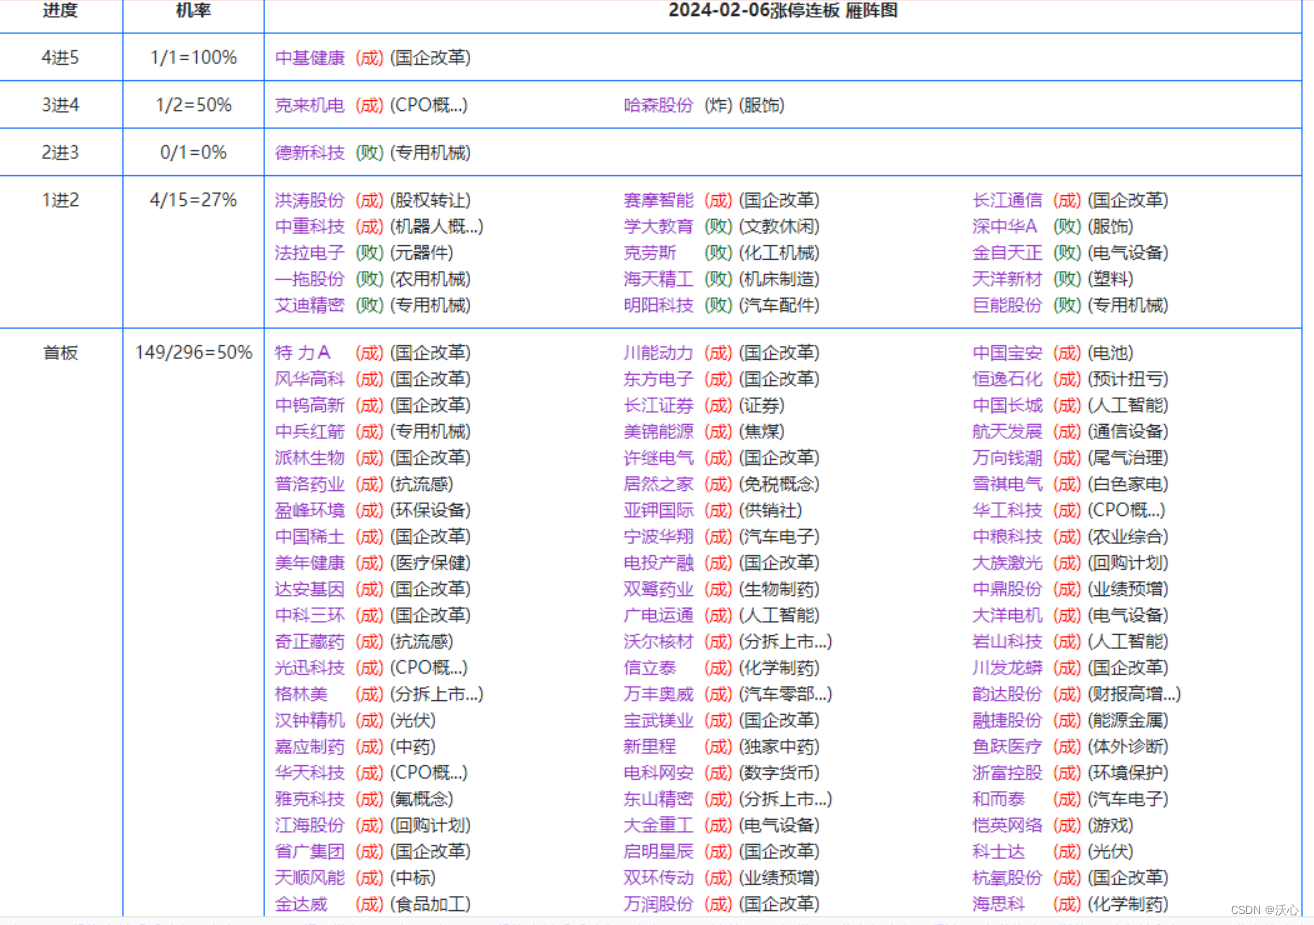Image resolution: width=1314 pixels, height=925 pixels.
Task: Click 东方电子 stock link
Action: 659,379
